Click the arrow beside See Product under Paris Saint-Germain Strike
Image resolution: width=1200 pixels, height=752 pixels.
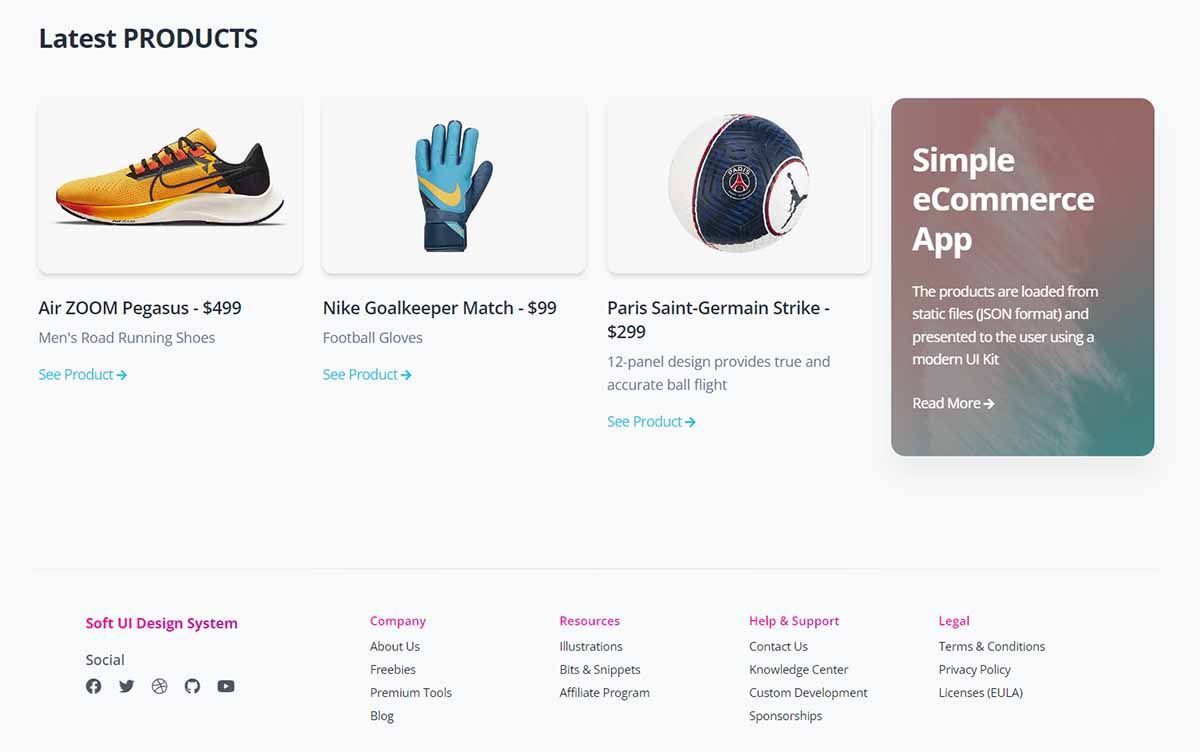(x=689, y=421)
